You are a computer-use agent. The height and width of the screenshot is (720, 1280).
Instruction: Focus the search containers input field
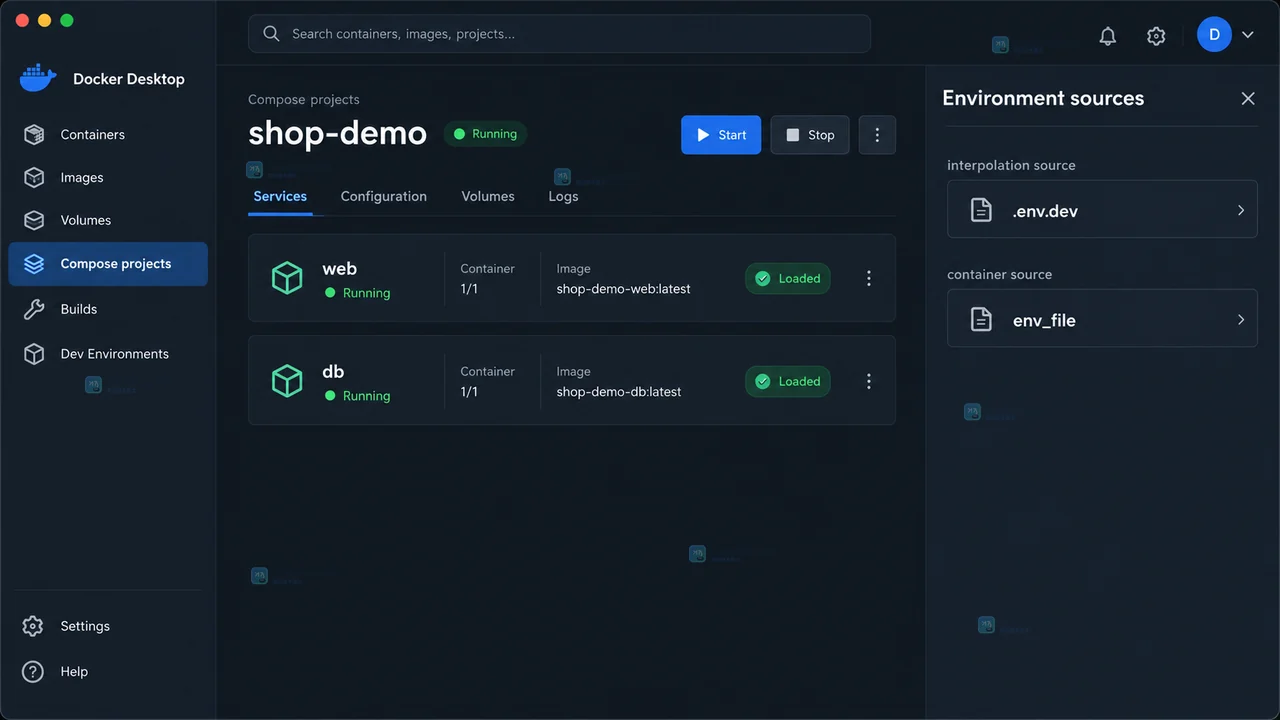pos(559,34)
